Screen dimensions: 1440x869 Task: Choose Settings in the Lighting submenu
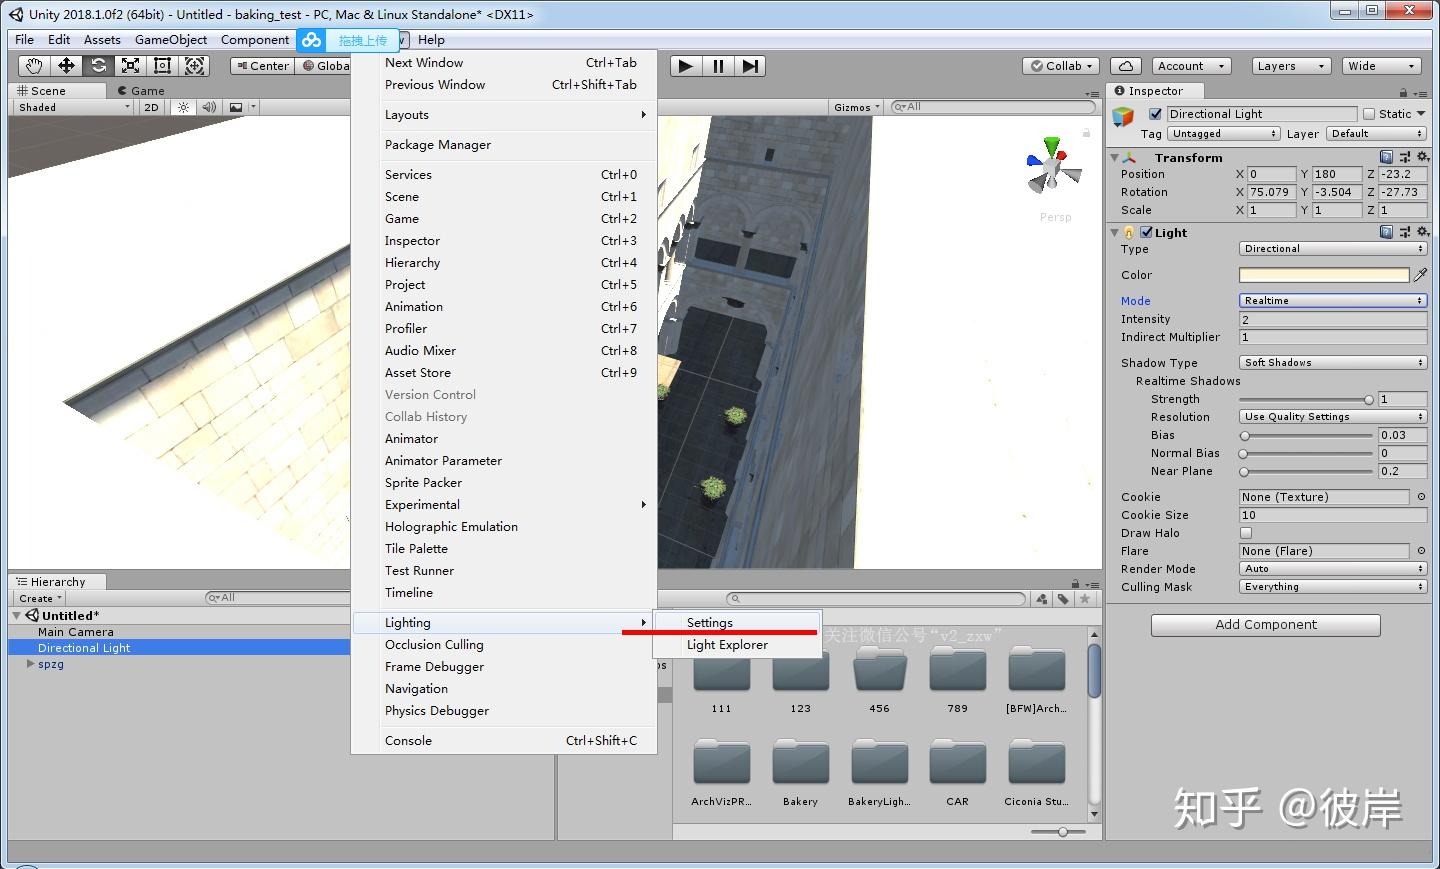(710, 622)
